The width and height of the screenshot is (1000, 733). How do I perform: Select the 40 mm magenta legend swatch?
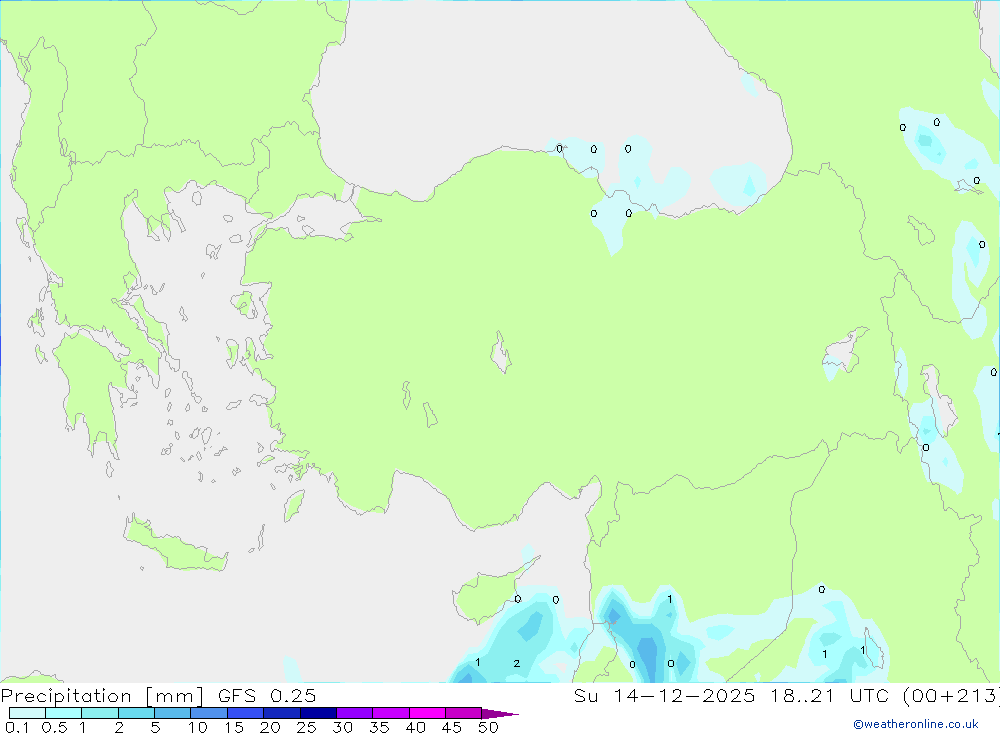pos(427,713)
